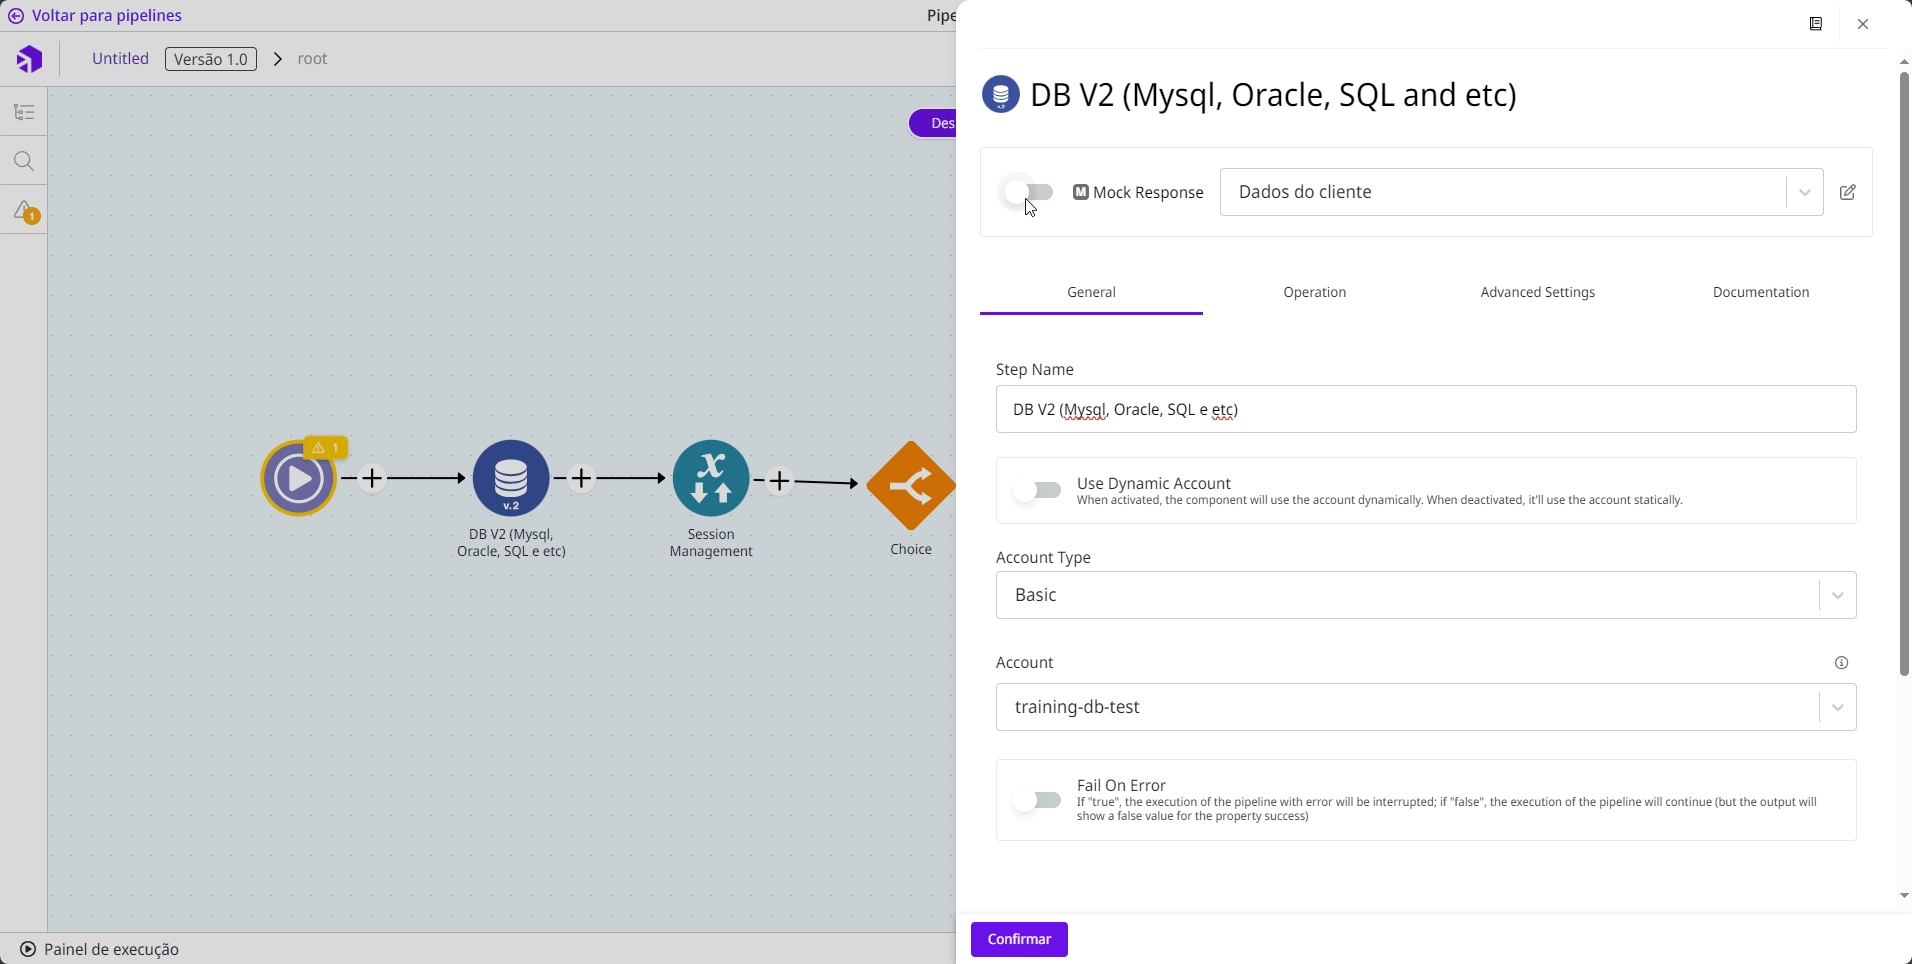Viewport: 1912px width, 964px height.
Task: Click the Account info icon
Action: coord(1842,663)
